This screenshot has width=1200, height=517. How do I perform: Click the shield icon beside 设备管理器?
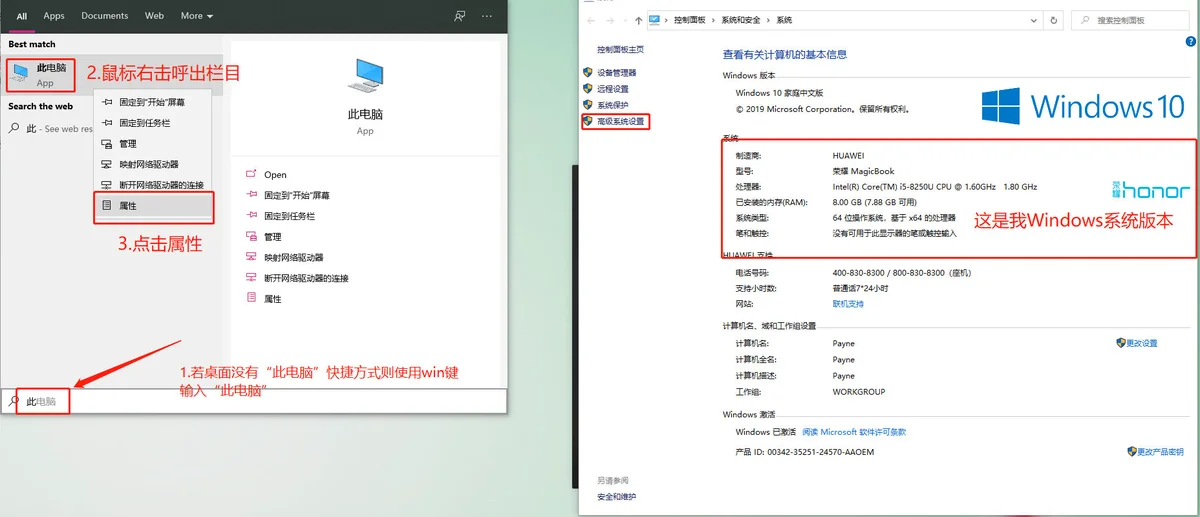tap(588, 73)
